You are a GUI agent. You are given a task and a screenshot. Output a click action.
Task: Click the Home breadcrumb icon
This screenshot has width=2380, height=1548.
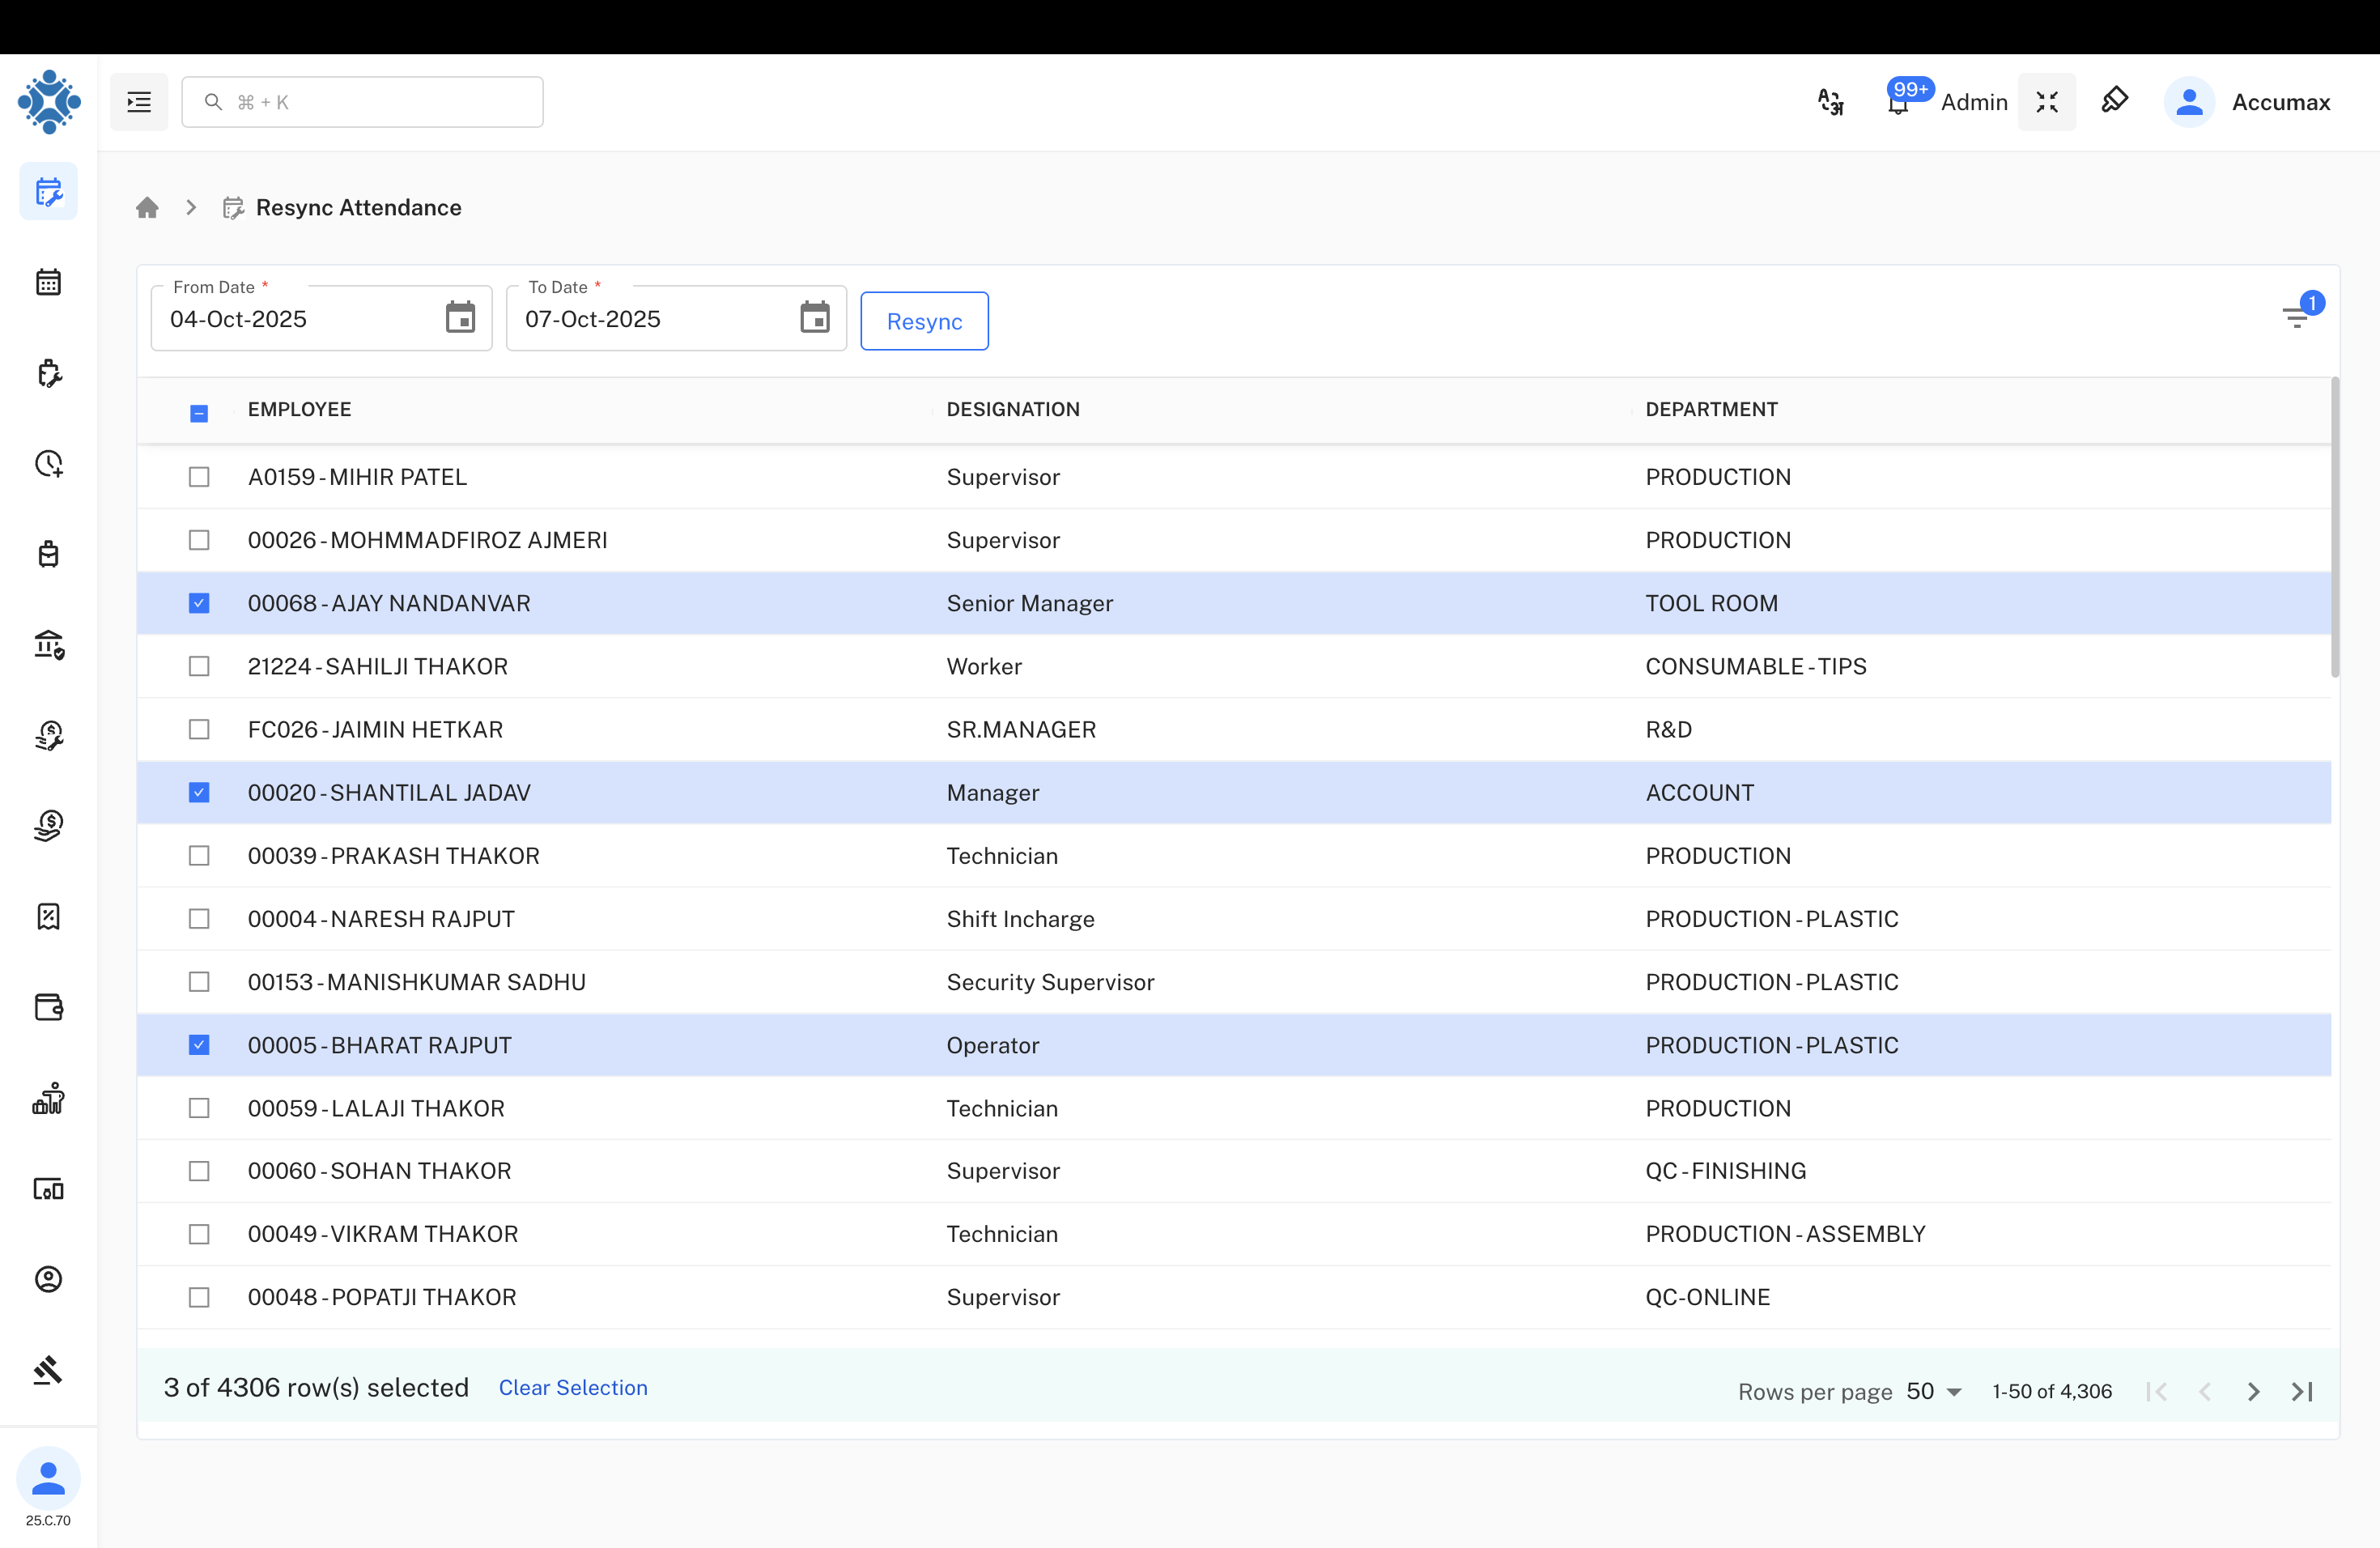point(147,207)
